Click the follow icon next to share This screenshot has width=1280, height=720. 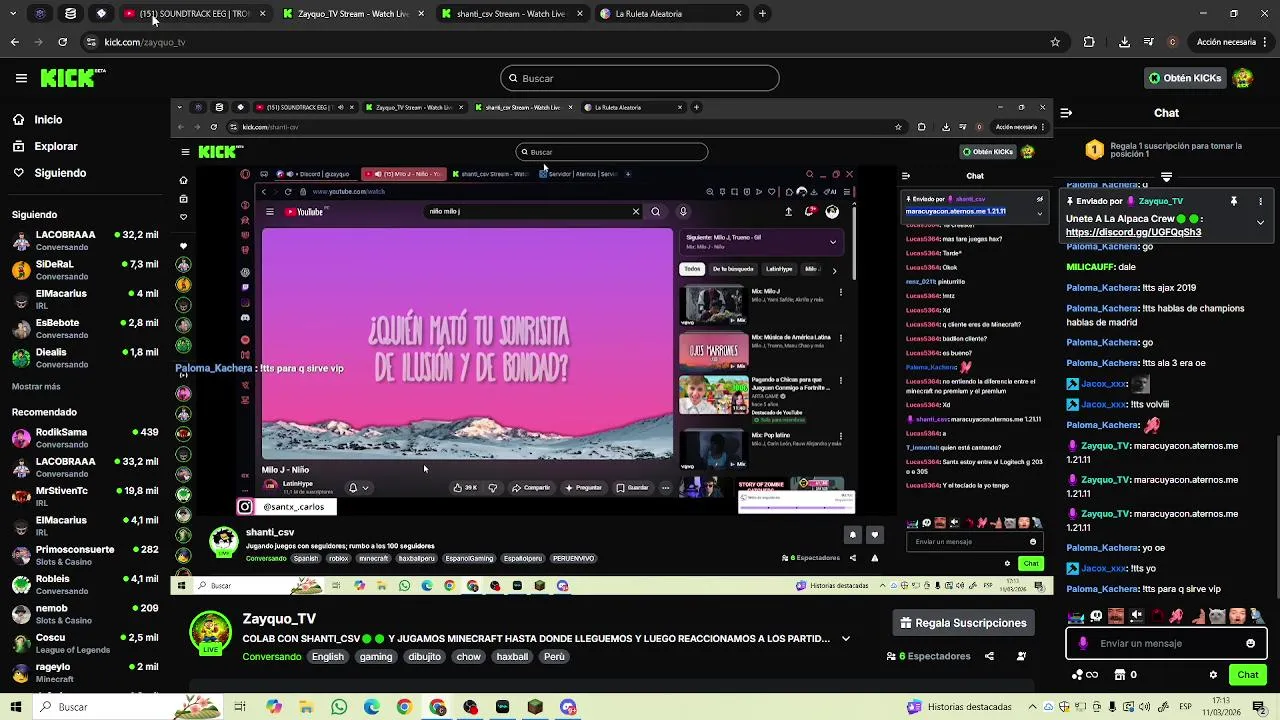1021,656
